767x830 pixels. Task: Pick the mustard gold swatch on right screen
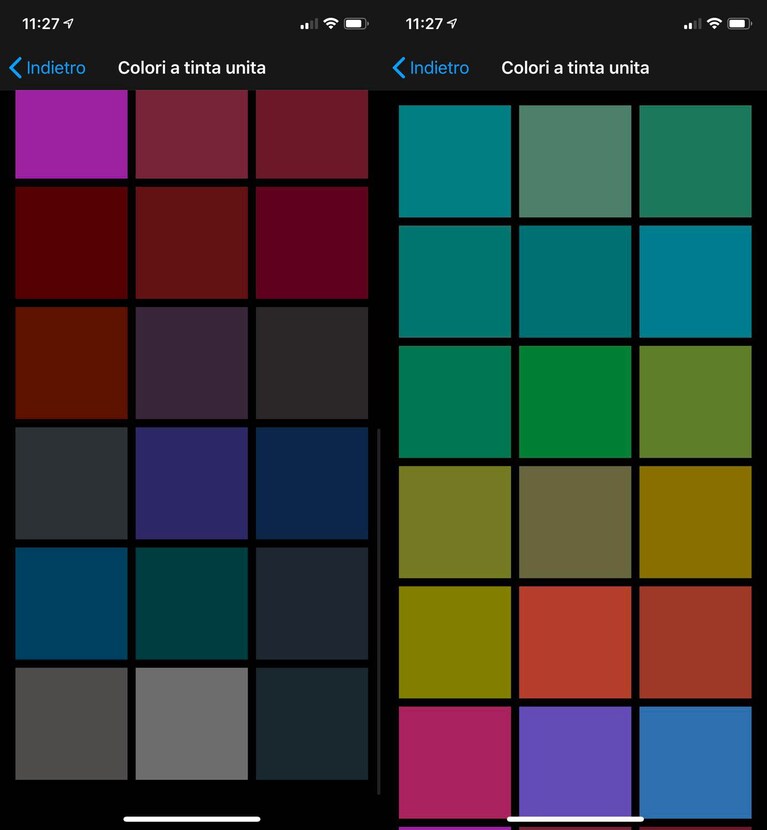click(695, 522)
